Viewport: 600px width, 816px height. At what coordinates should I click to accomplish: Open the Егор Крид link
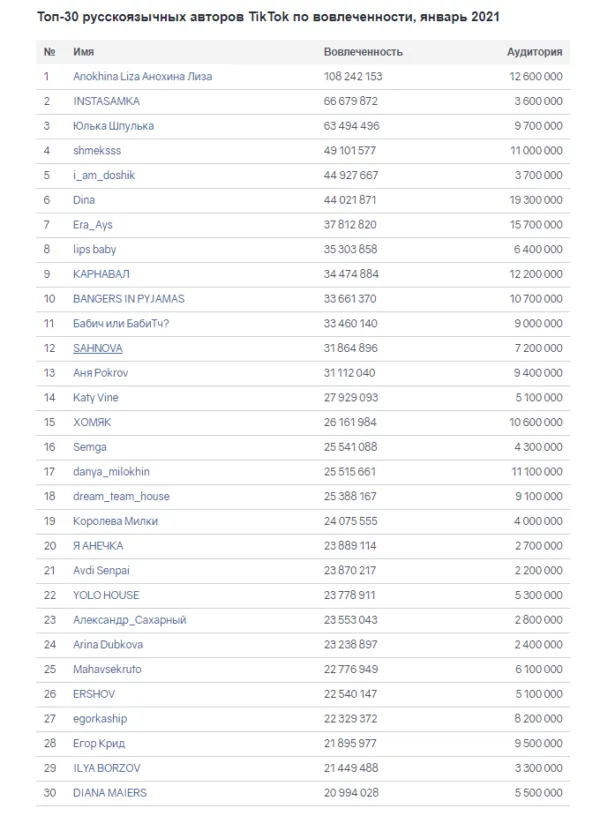[99, 743]
